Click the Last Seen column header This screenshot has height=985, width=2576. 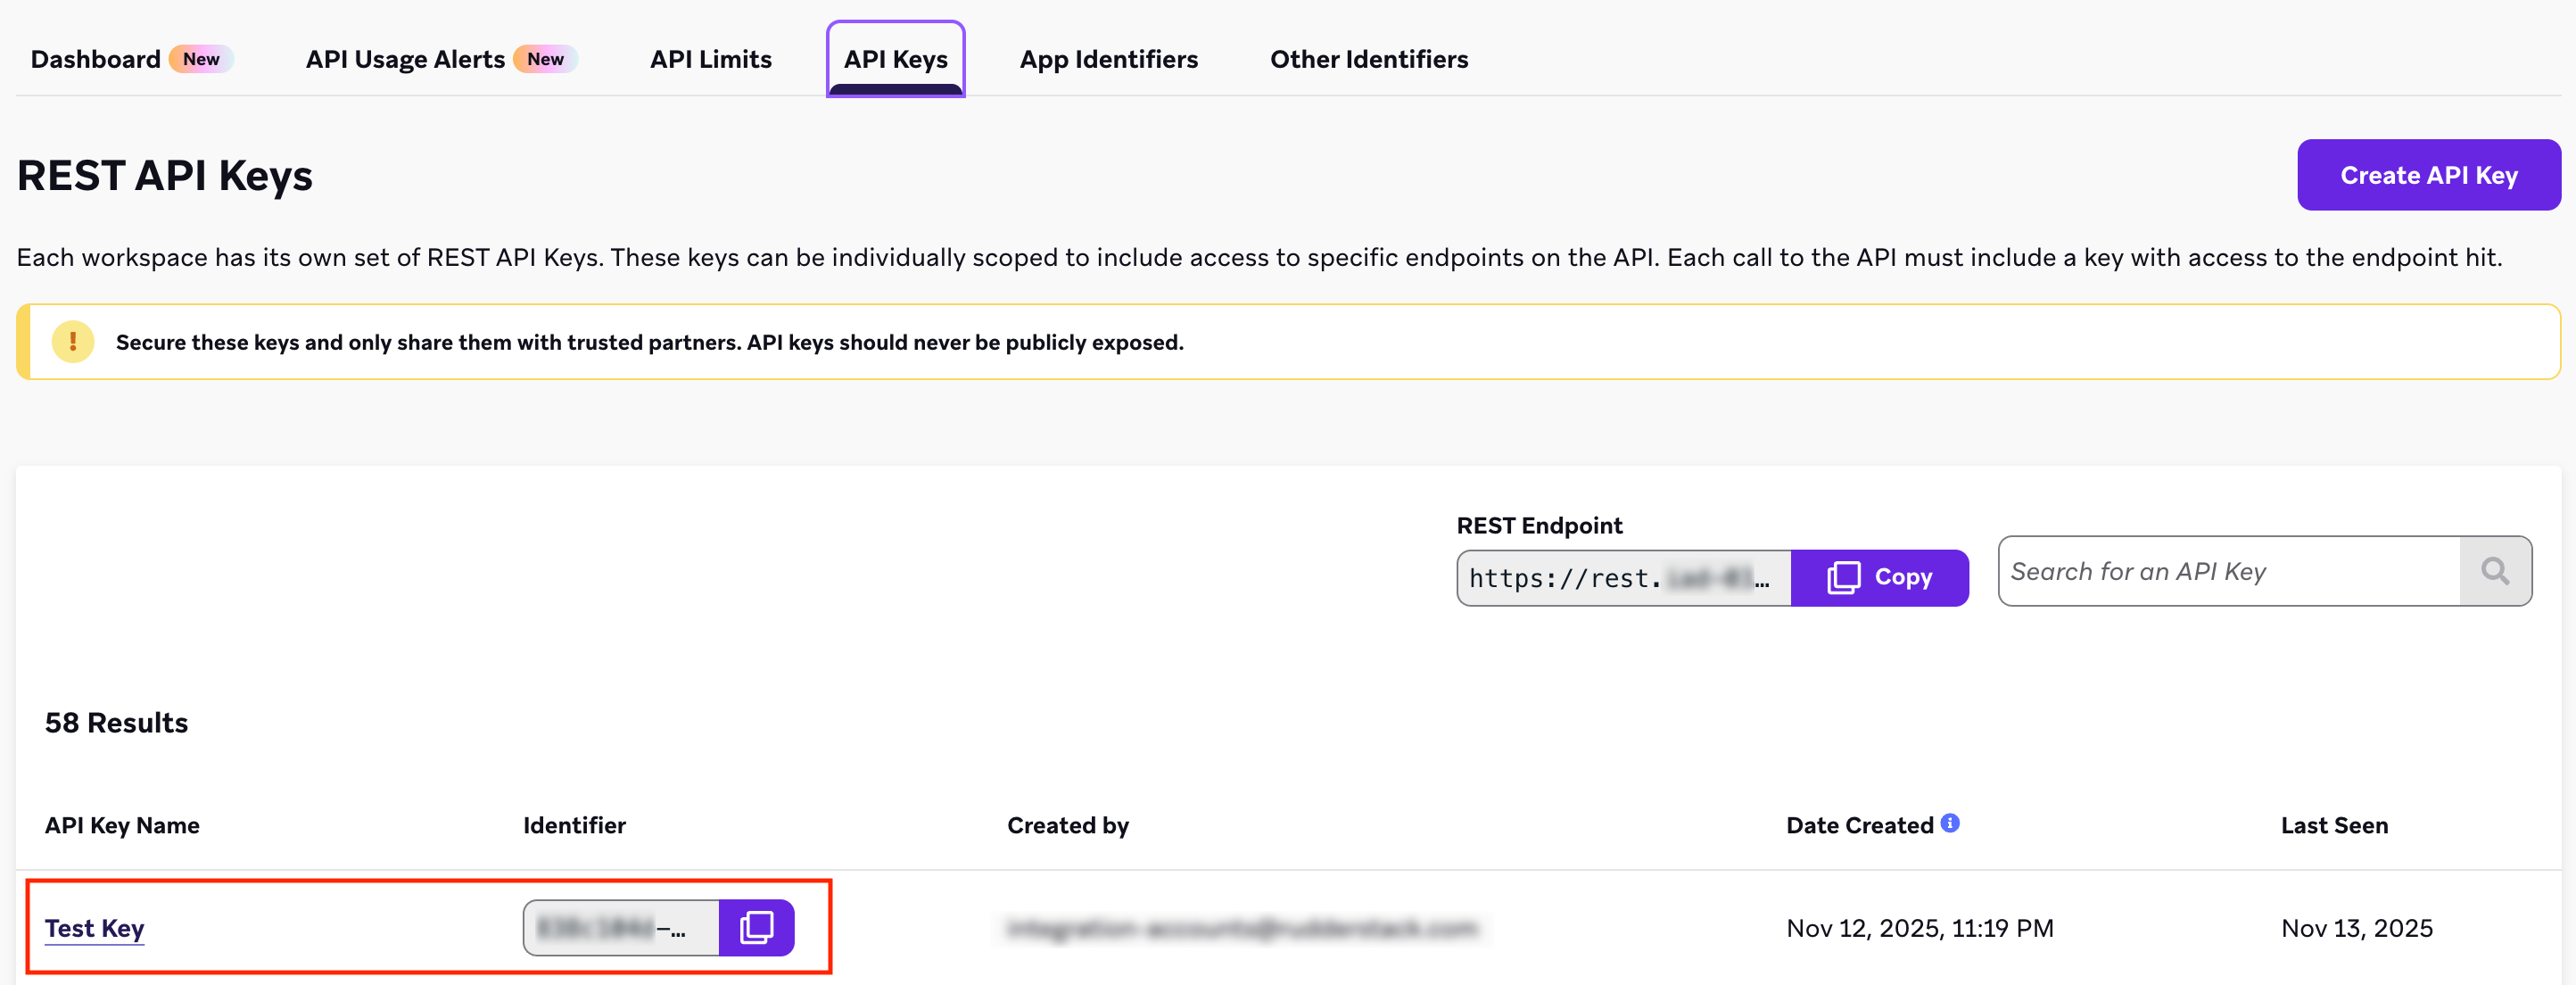point(2334,824)
